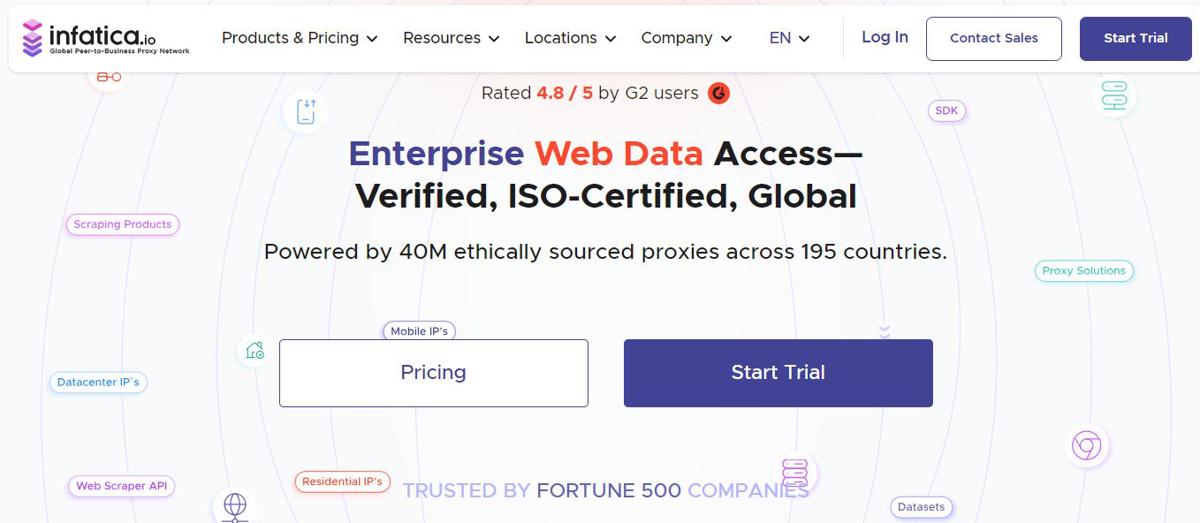The image size is (1200, 523).
Task: Expand the Locations dropdown
Action: (x=570, y=38)
